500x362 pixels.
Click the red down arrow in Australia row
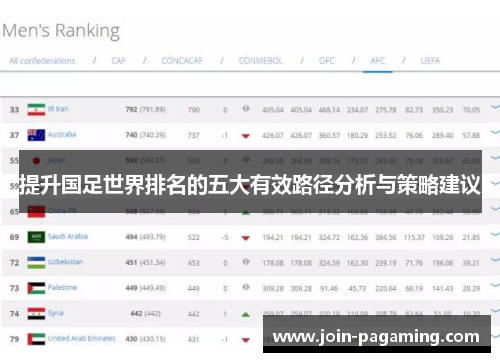pos(246,136)
